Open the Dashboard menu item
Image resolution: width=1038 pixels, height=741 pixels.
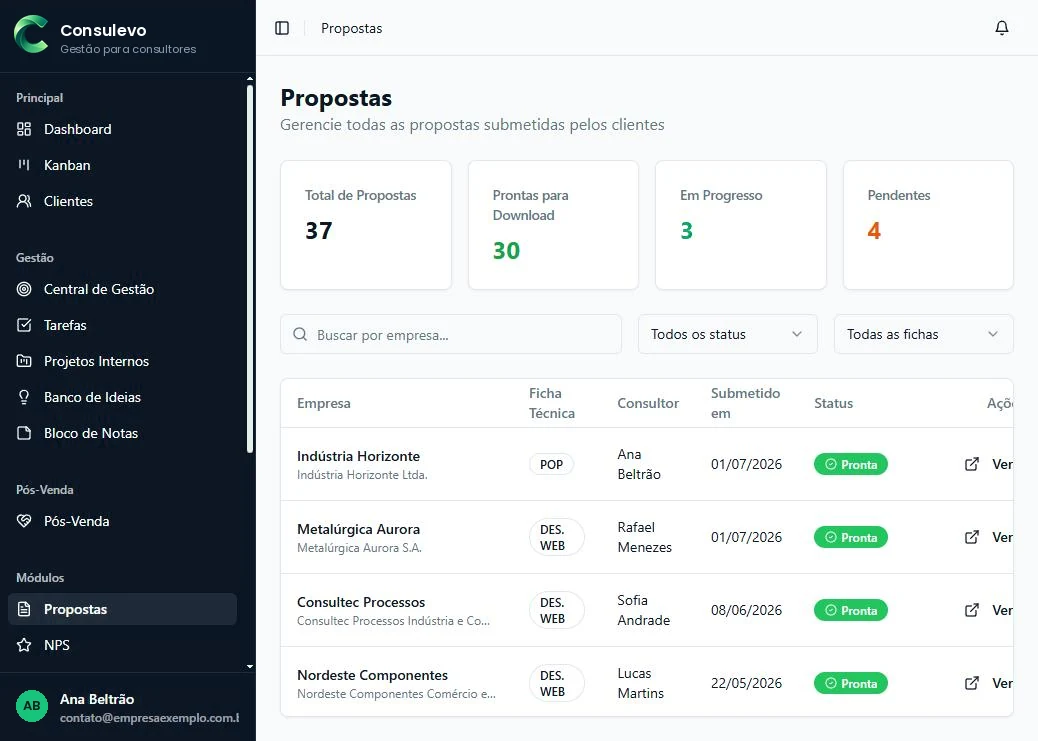pyautogui.click(x=122, y=129)
